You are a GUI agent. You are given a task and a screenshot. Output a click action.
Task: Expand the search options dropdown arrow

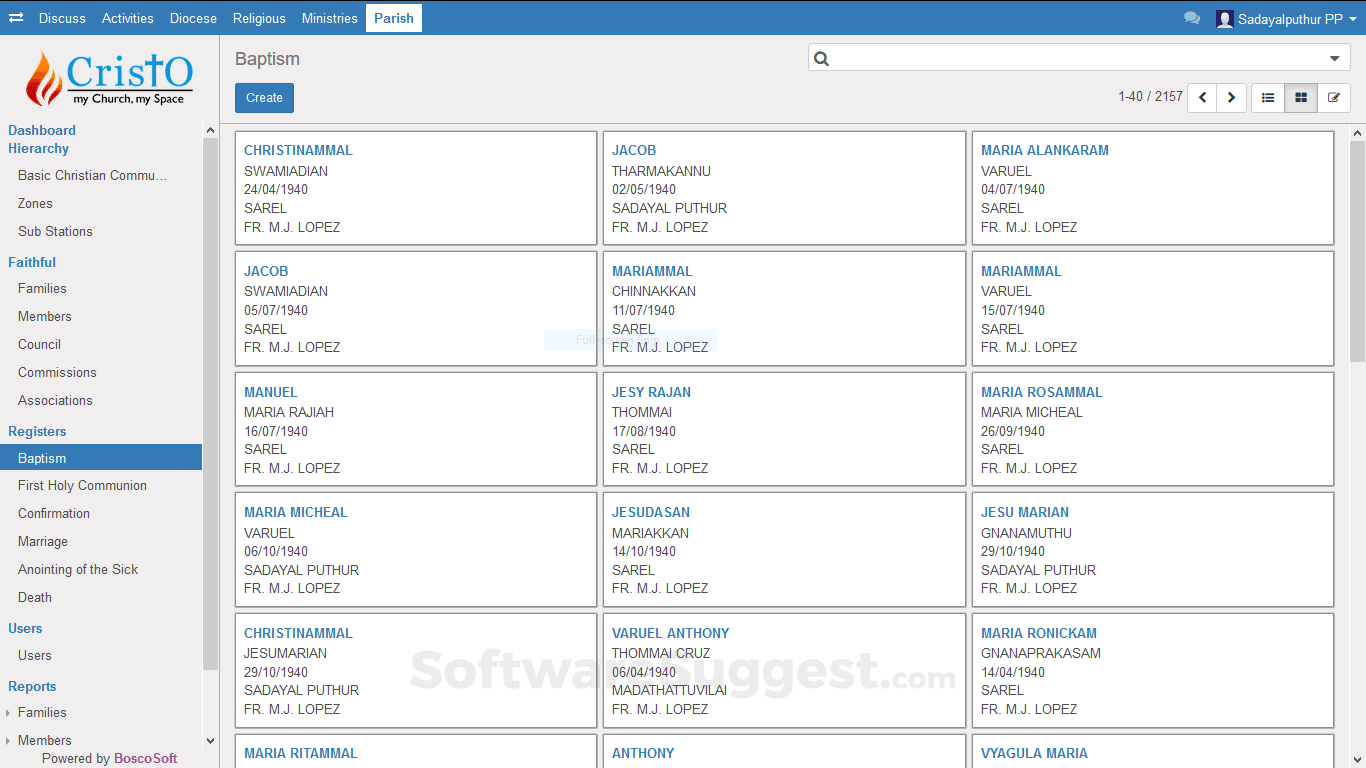pos(1334,59)
